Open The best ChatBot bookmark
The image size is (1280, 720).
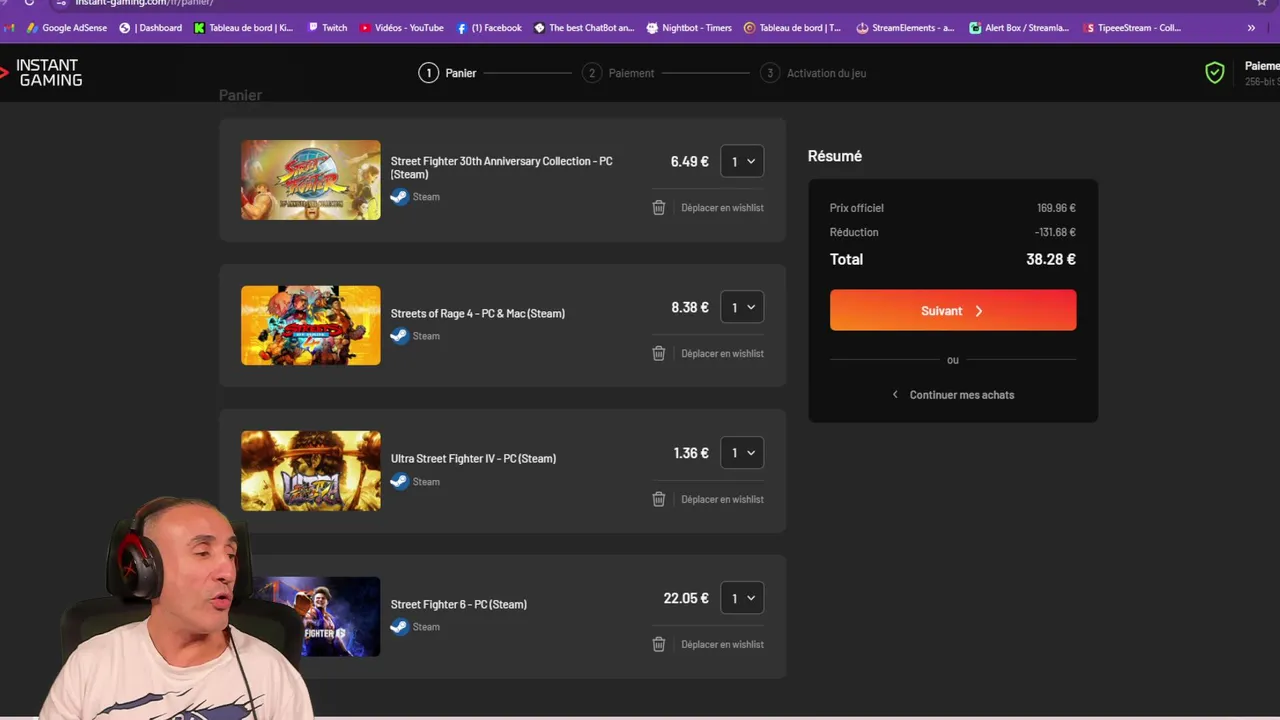click(x=584, y=28)
